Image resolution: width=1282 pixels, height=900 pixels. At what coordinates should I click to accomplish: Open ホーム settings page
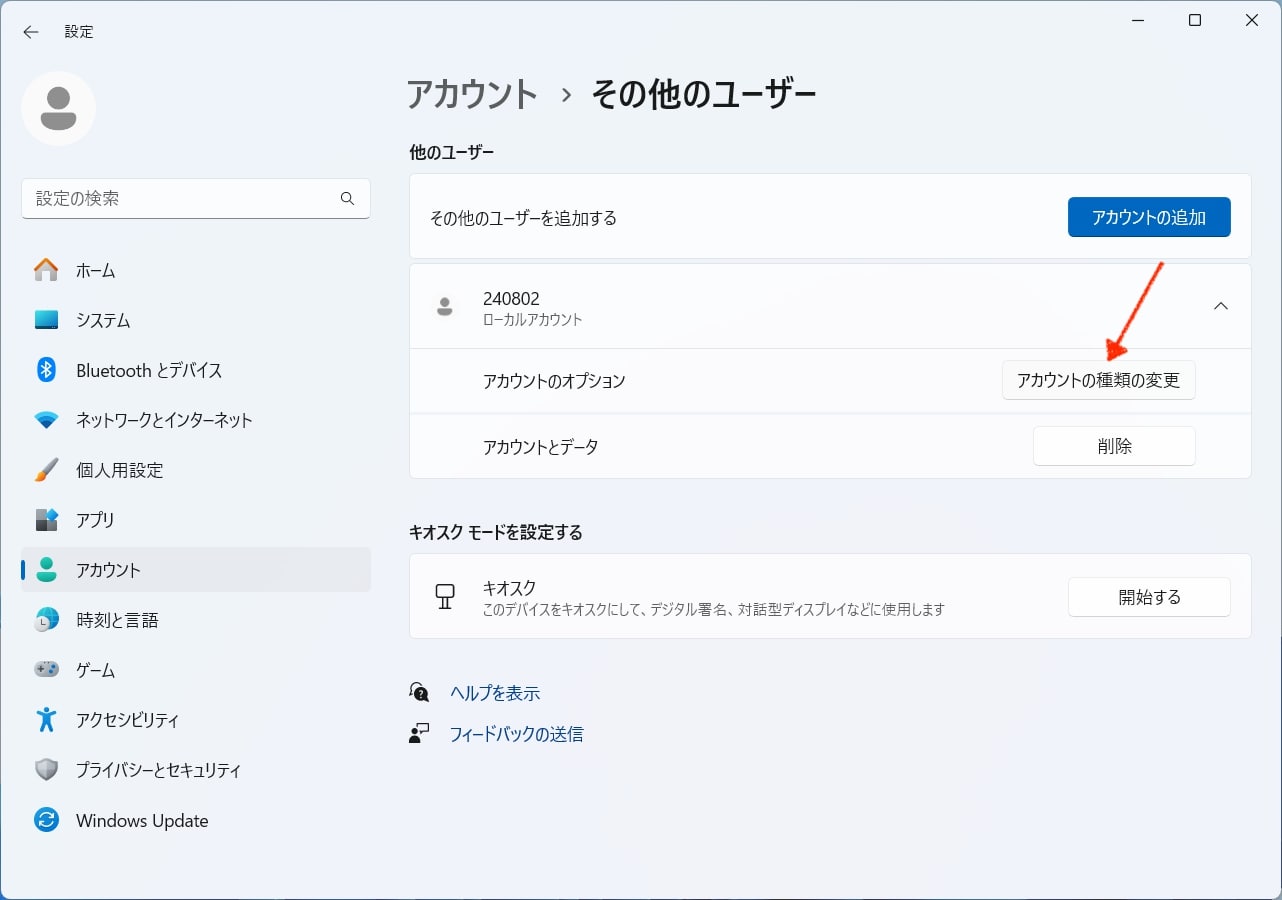click(196, 270)
